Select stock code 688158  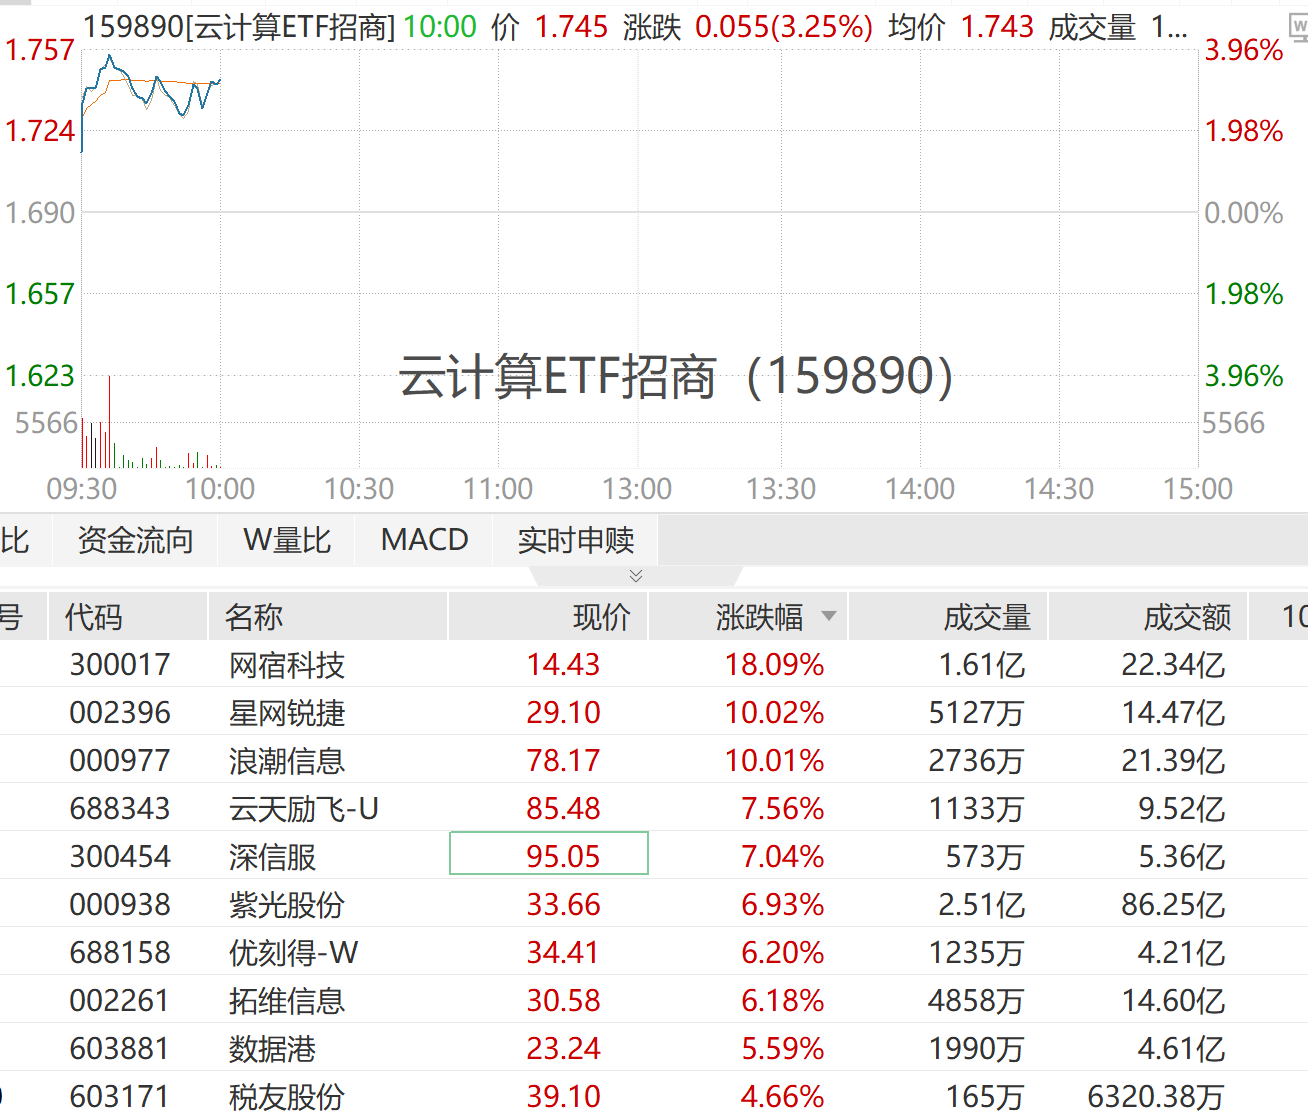pyautogui.click(x=120, y=953)
